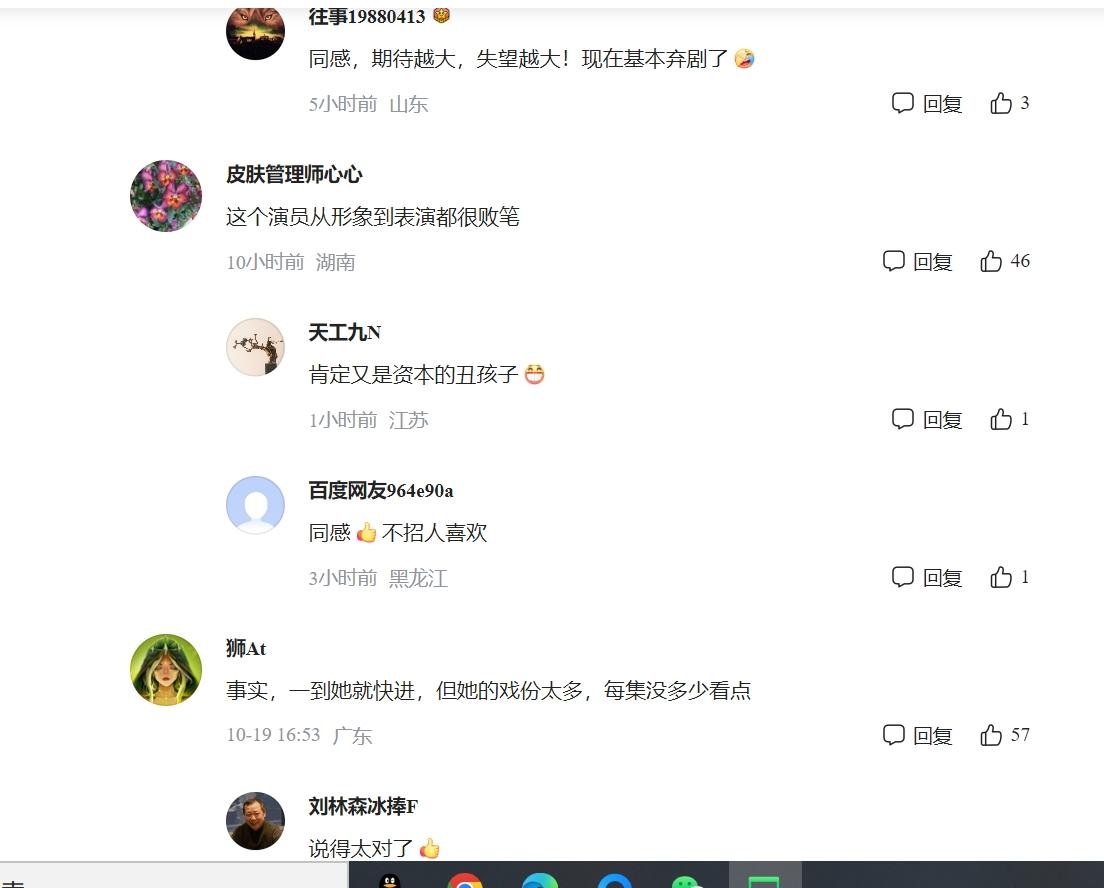Reply to 往事19880413's comment

[x=927, y=104]
